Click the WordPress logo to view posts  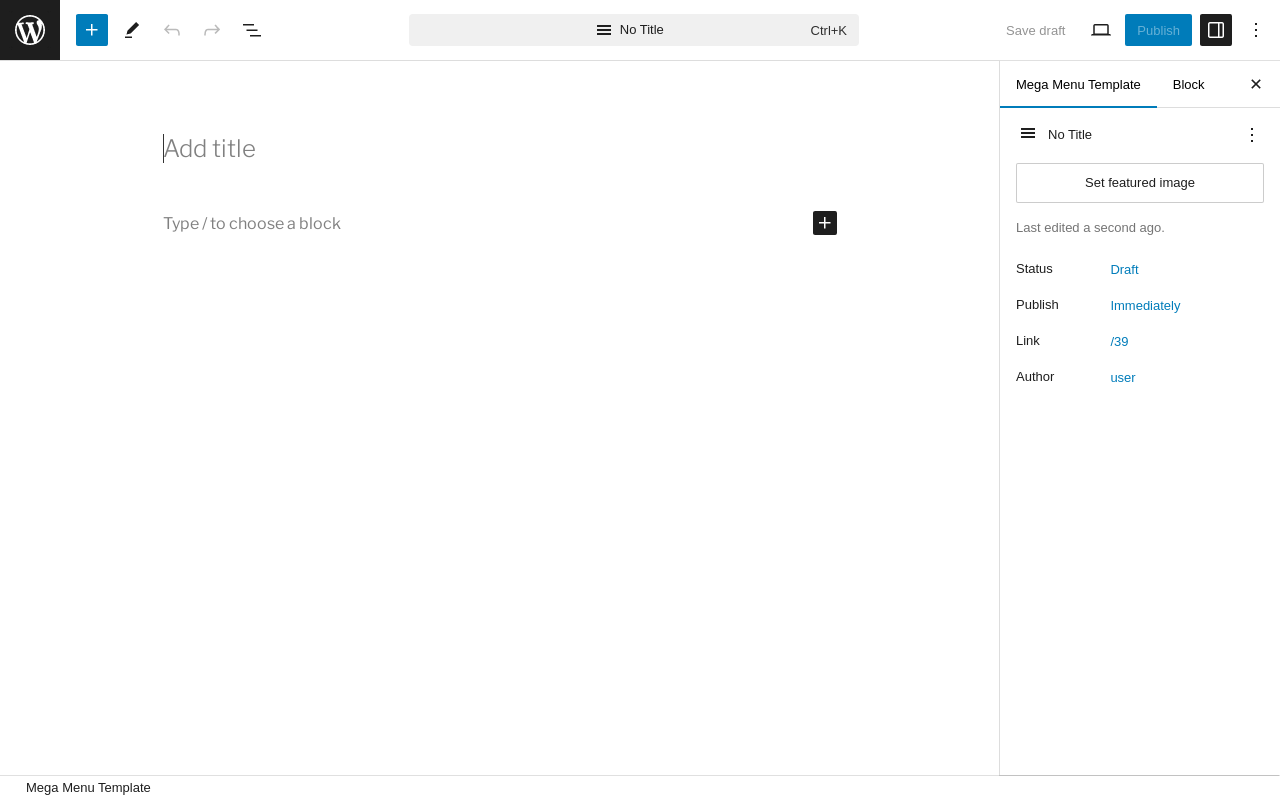[x=30, y=30]
